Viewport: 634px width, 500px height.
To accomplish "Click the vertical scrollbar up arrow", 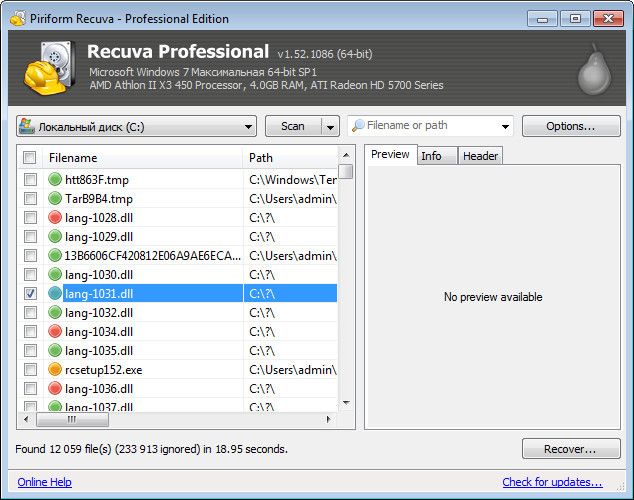I will coord(346,155).
